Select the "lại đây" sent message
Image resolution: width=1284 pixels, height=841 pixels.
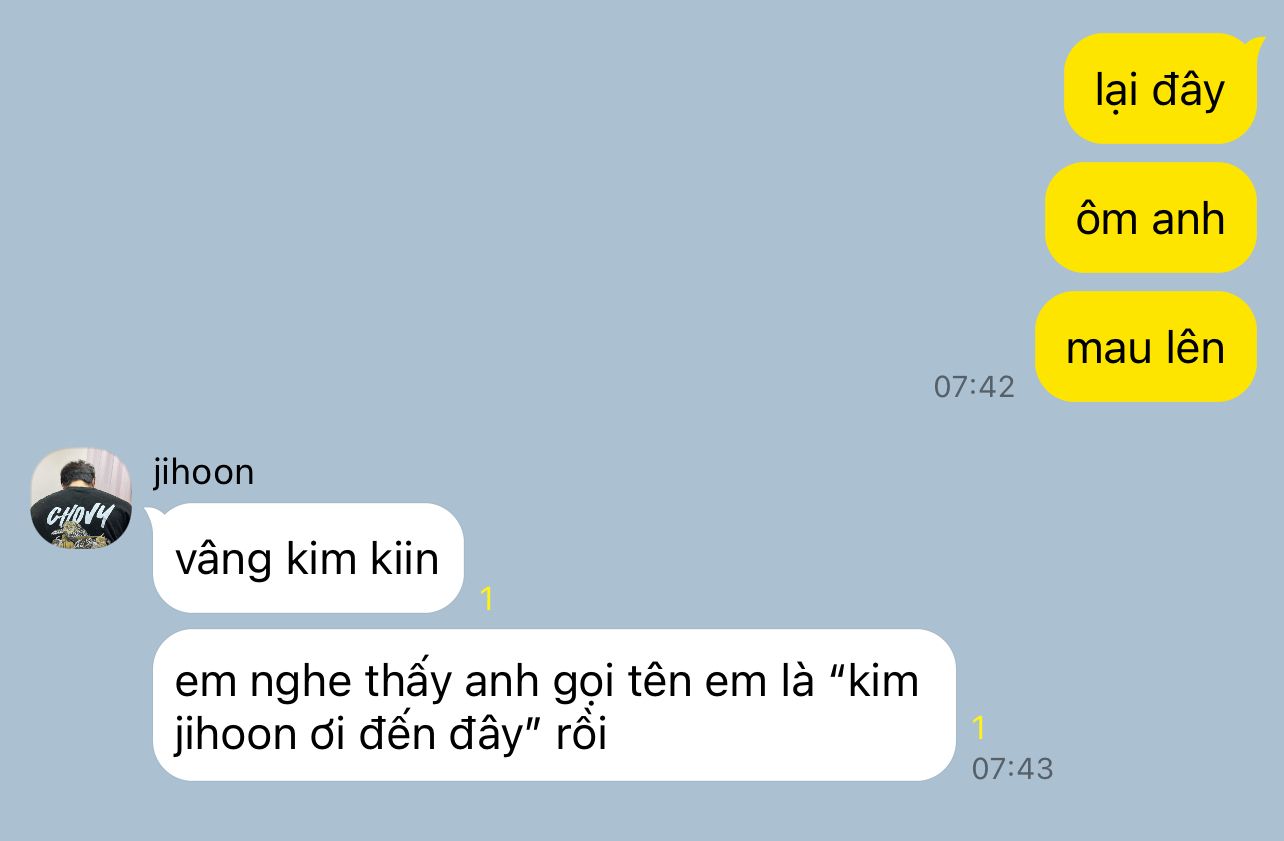tap(1160, 89)
